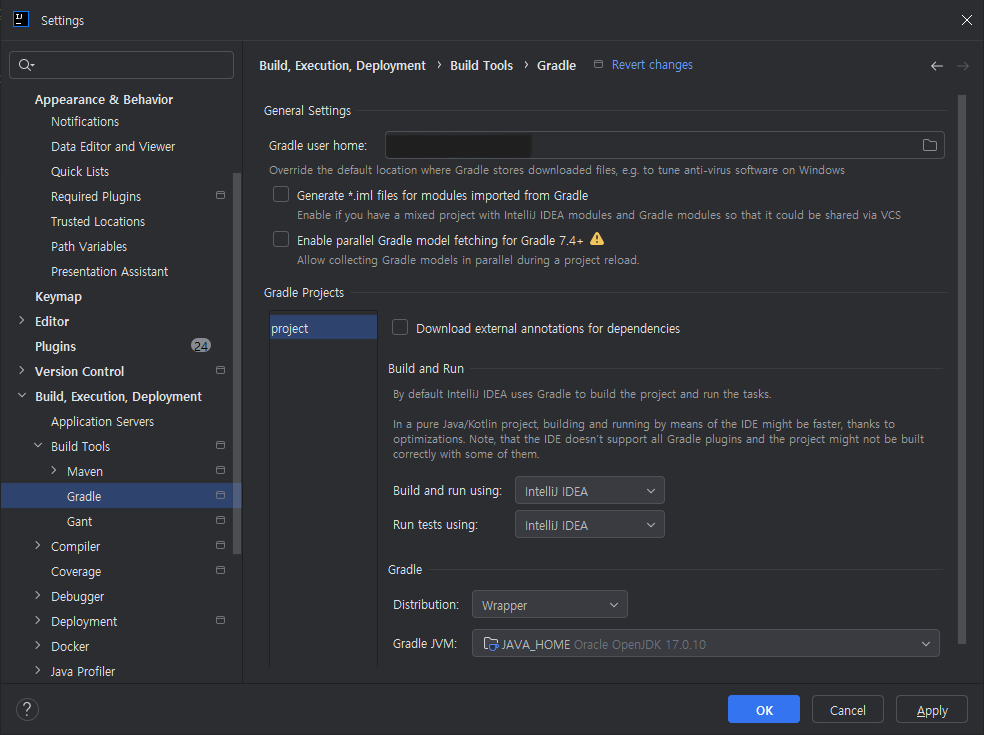The image size is (984, 735).
Task: Click Build, Execution, Deployment breadcrumb
Action: pyautogui.click(x=342, y=65)
